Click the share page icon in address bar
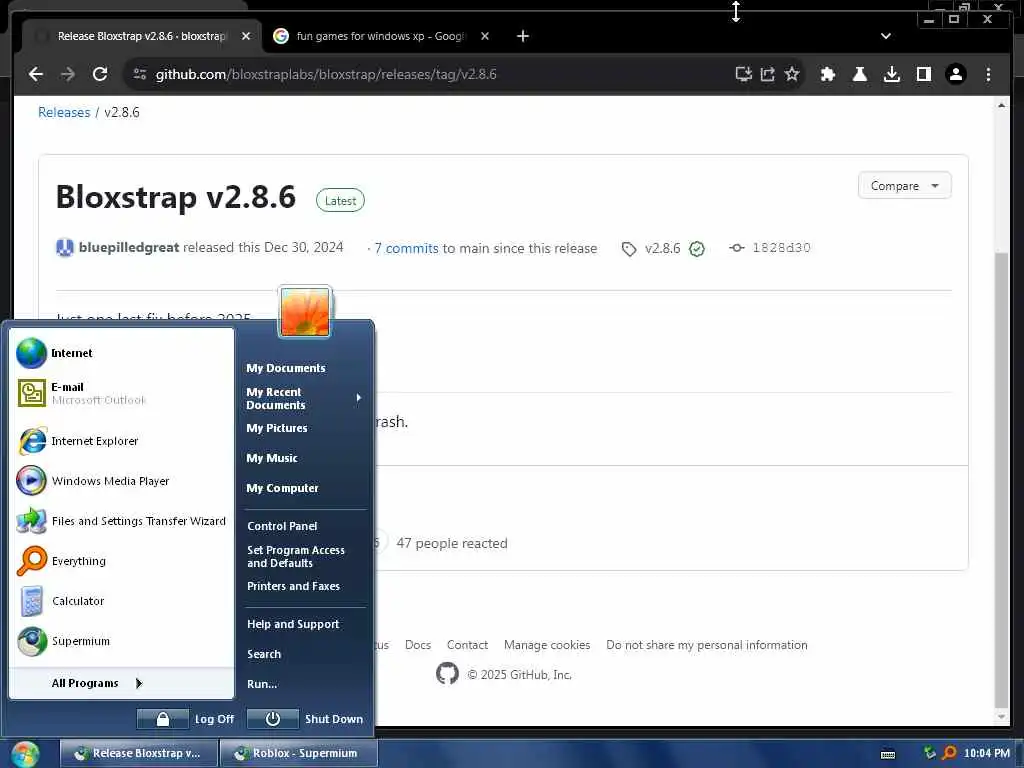 click(x=767, y=74)
